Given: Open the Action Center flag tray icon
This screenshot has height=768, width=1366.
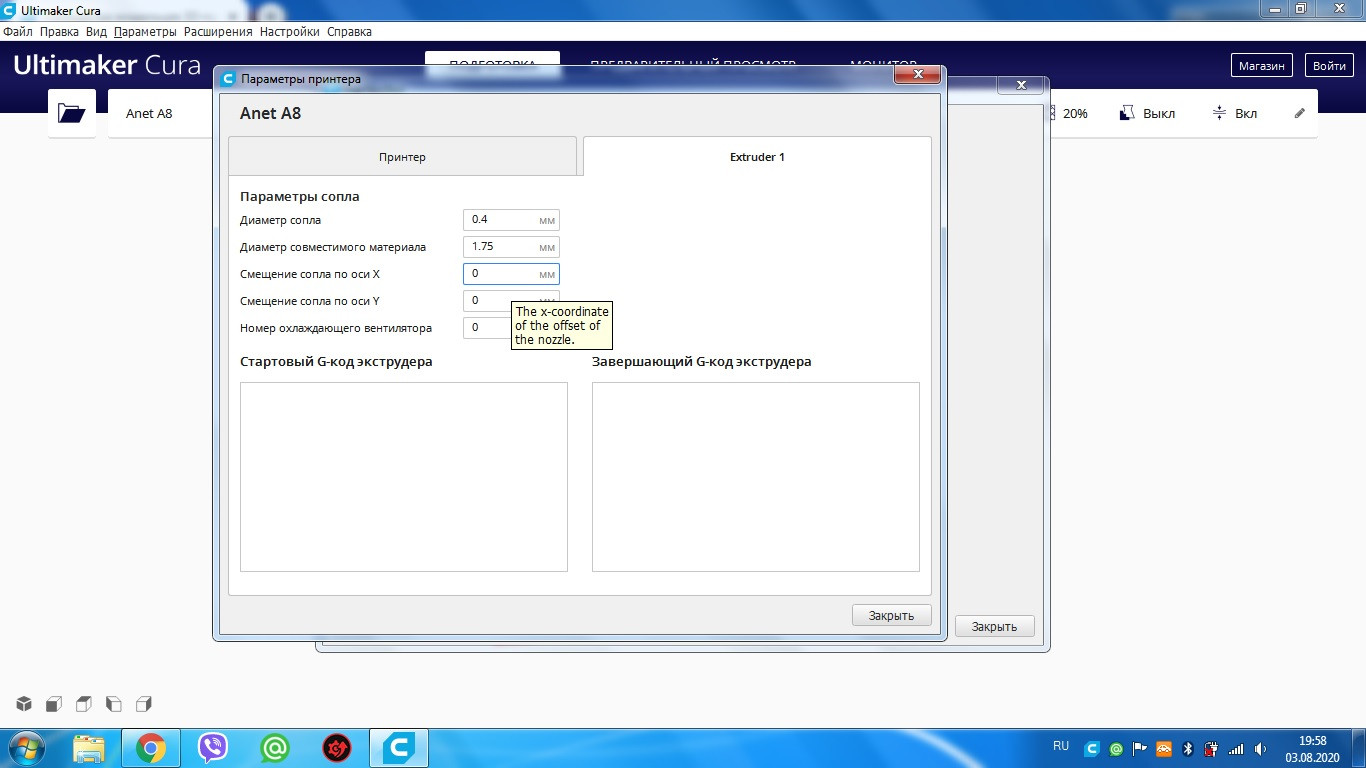Looking at the screenshot, I should (1140, 748).
